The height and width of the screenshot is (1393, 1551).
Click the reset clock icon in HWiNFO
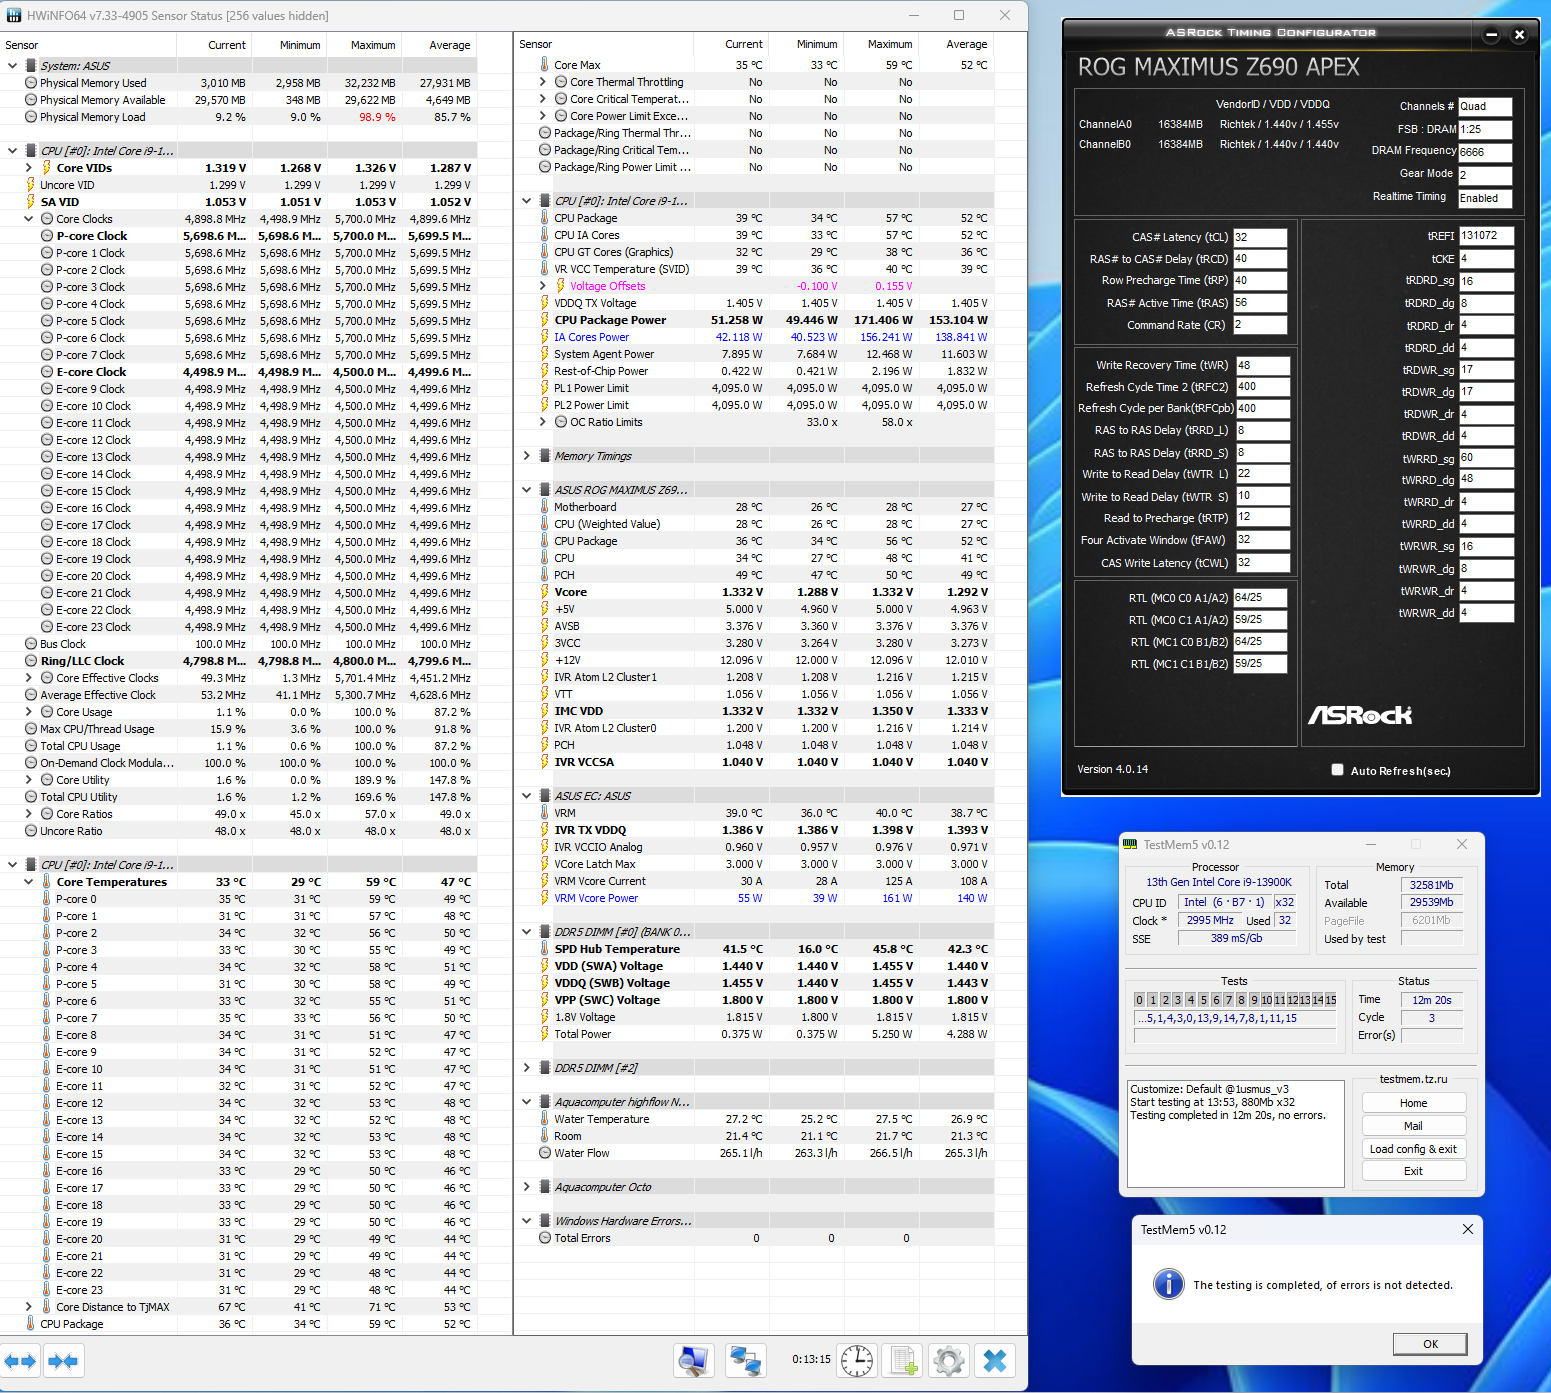pos(857,1360)
